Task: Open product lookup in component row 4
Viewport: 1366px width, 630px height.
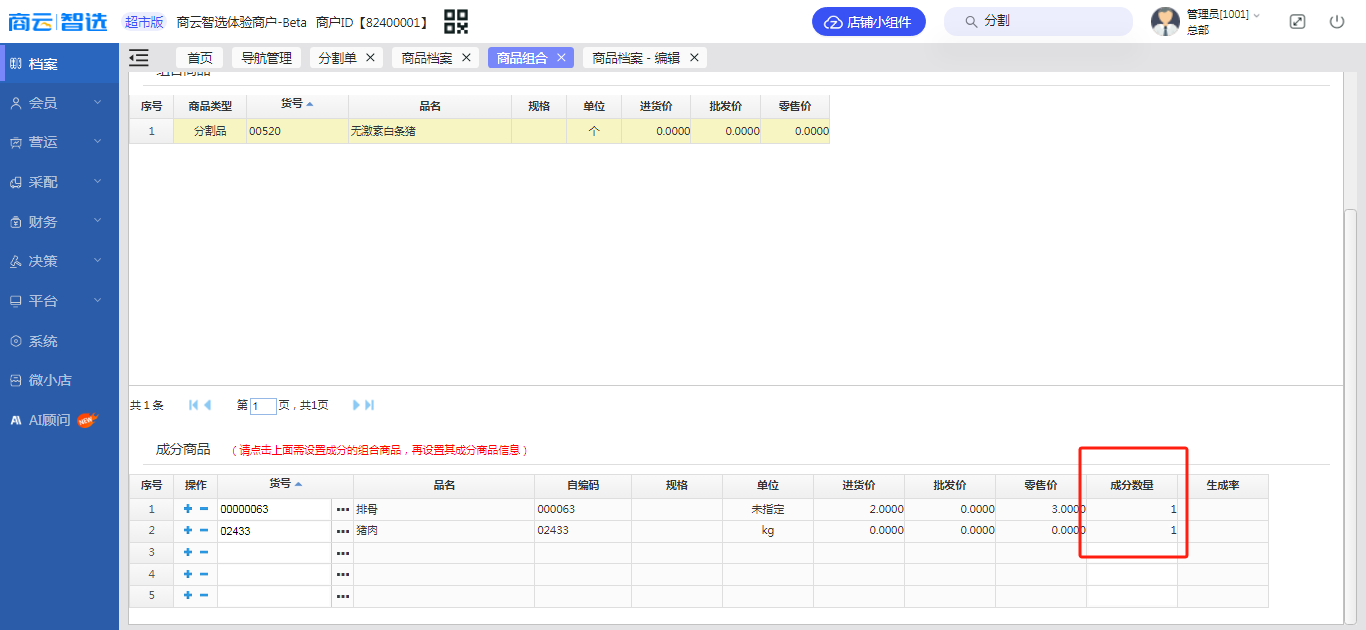Action: pyautogui.click(x=343, y=575)
